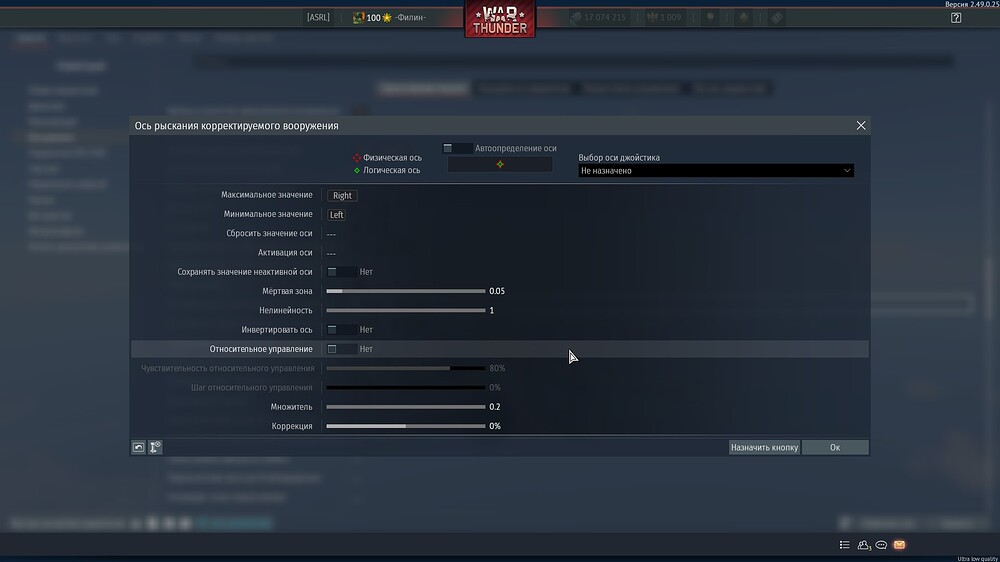The image size is (1000, 562).
Task: Click the Right key binding for Максимальное значение
Action: point(342,196)
